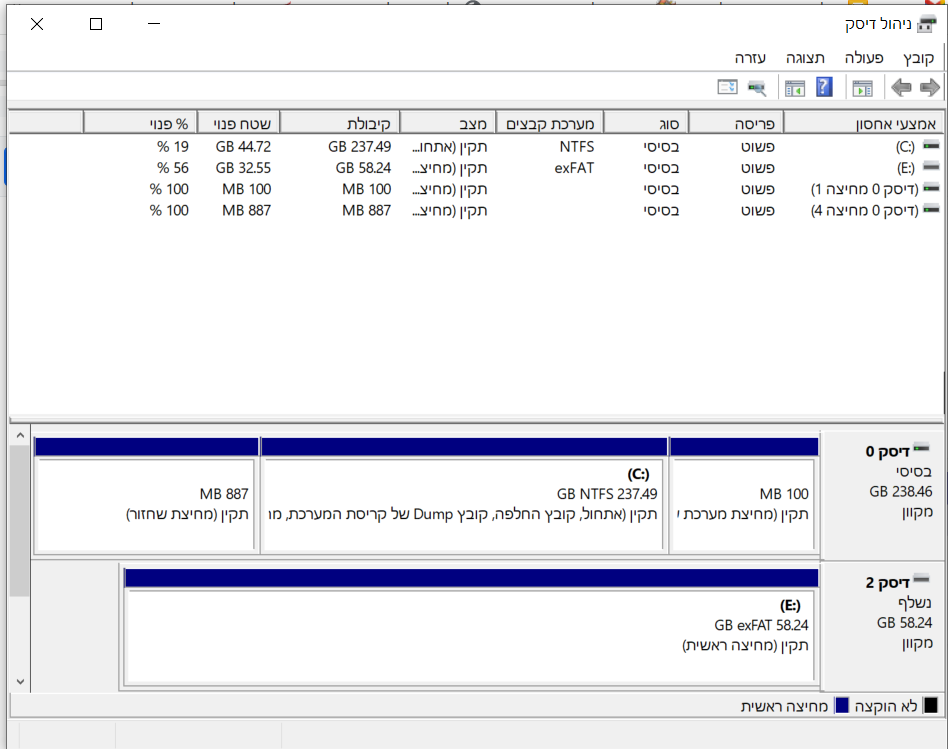Open the פעולה menu
The height and width of the screenshot is (749, 948).
(863, 58)
